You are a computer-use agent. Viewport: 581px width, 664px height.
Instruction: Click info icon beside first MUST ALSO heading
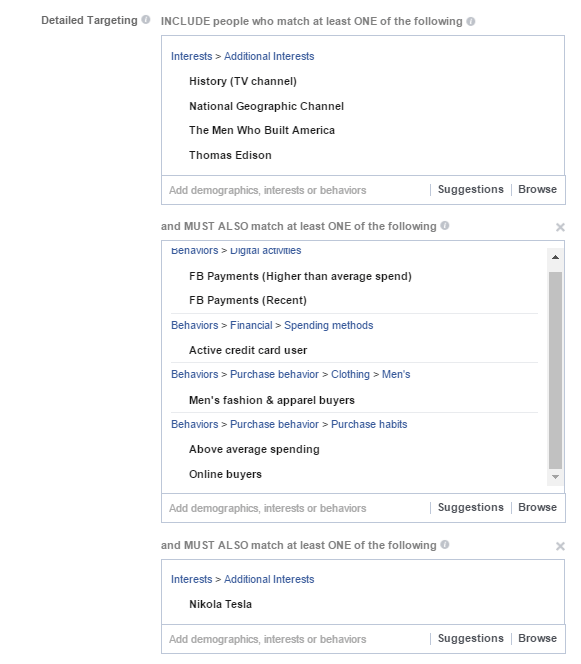click(445, 225)
